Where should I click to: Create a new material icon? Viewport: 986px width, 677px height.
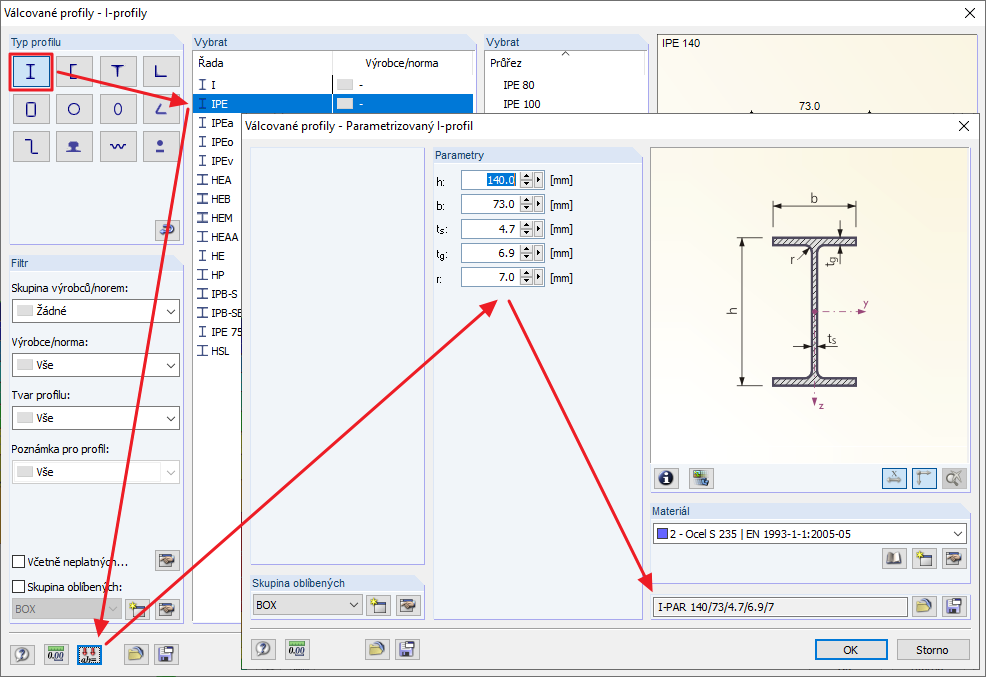[924, 558]
